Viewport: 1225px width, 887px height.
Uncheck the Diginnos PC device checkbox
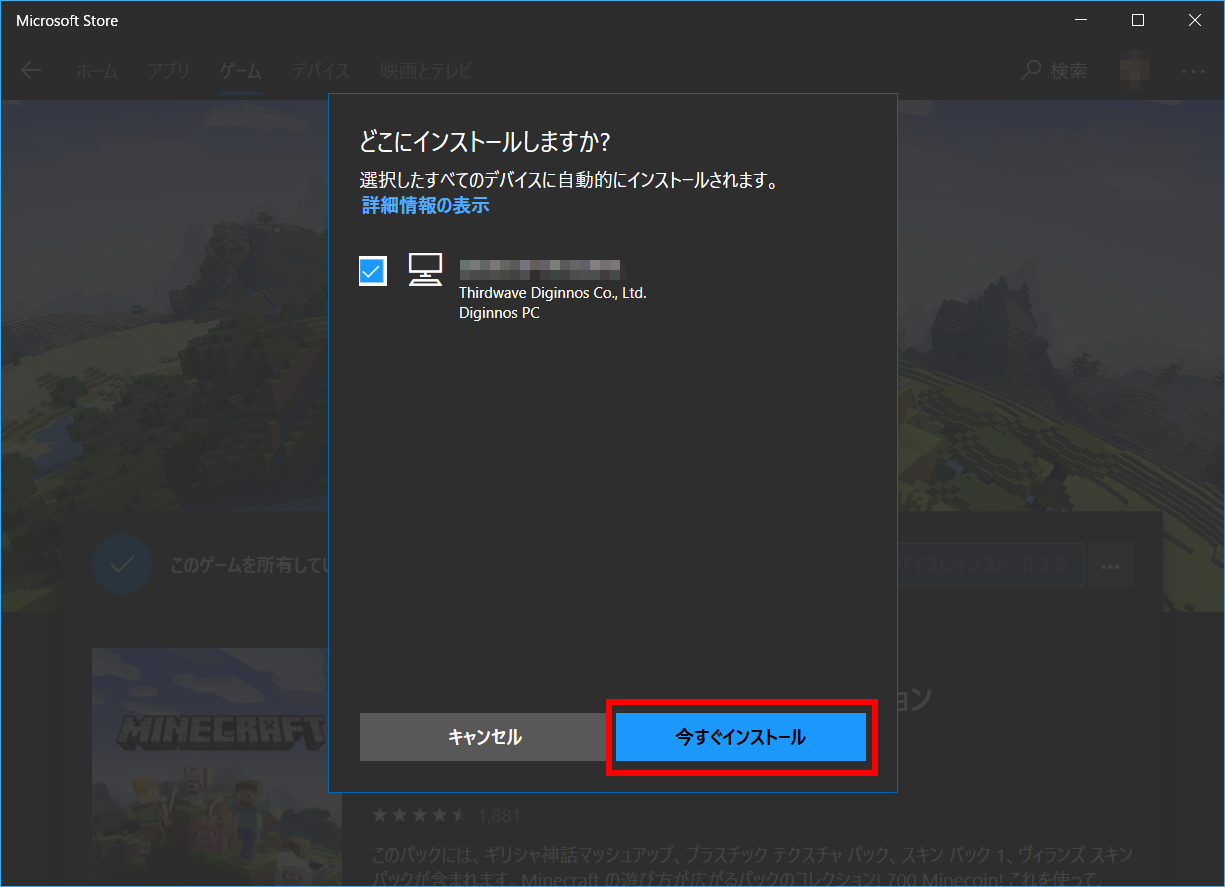point(373,271)
